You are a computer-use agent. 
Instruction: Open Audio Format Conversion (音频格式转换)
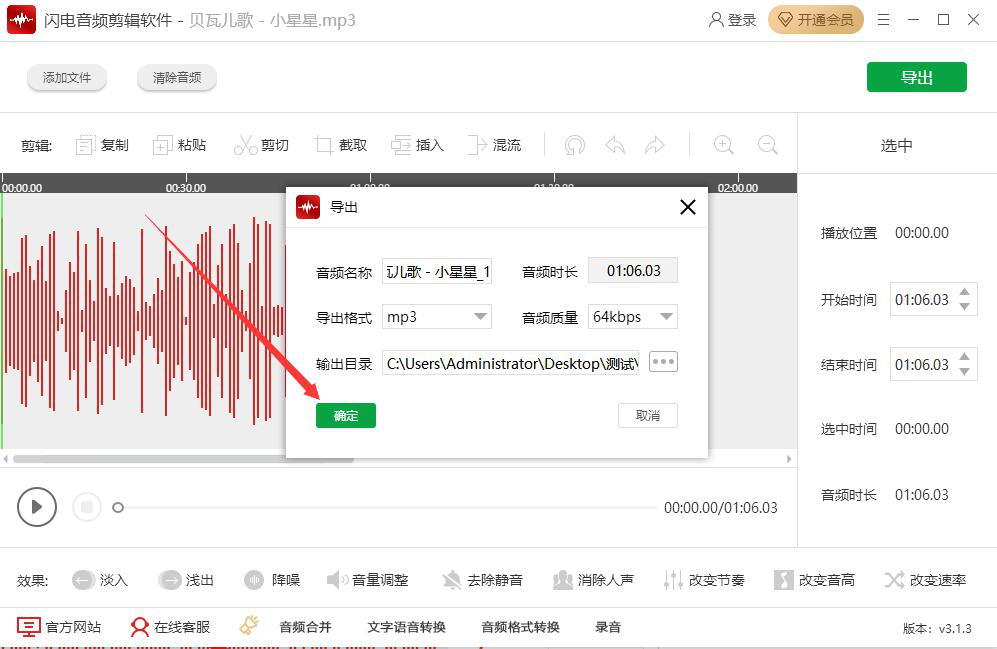[520, 627]
